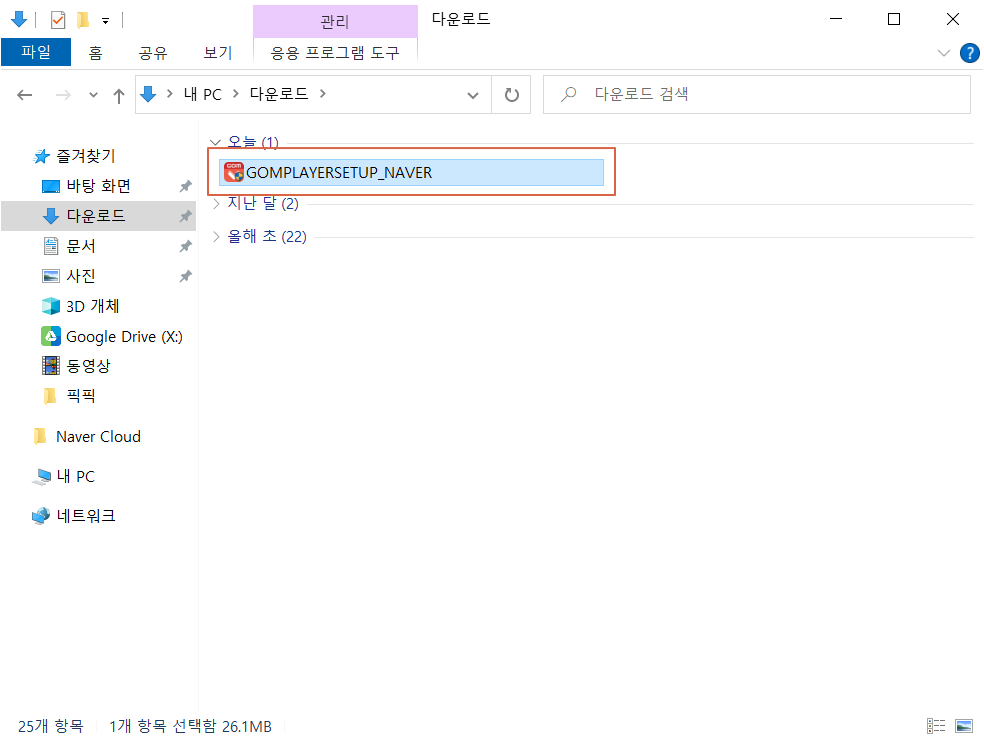Open Help with the question mark icon
This screenshot has height=742, width=984.
click(970, 53)
